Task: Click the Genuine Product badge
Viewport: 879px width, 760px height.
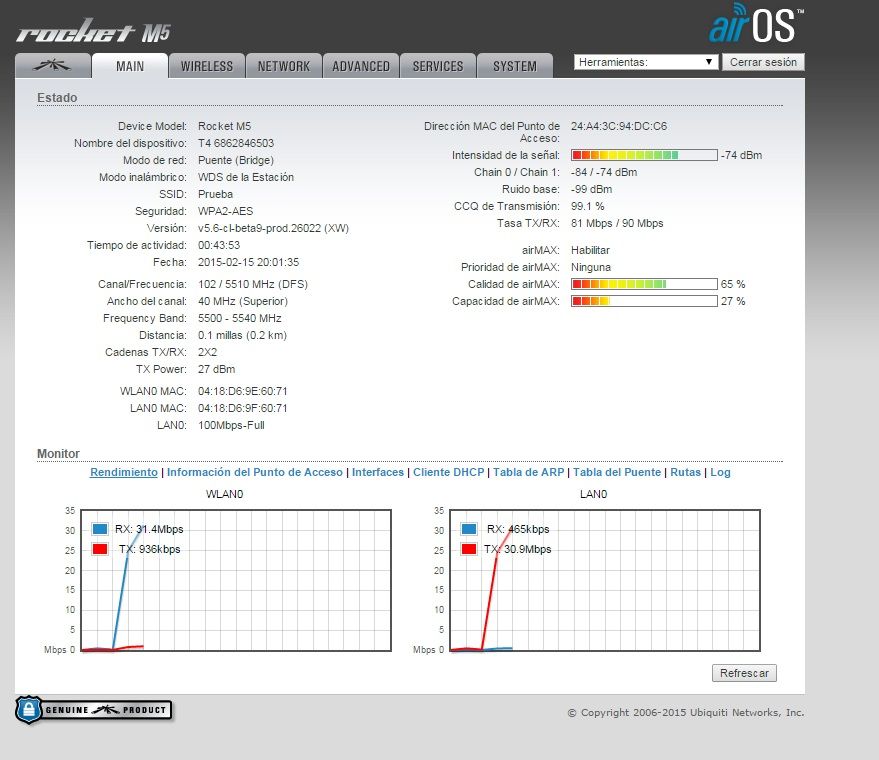Action: click(94, 710)
